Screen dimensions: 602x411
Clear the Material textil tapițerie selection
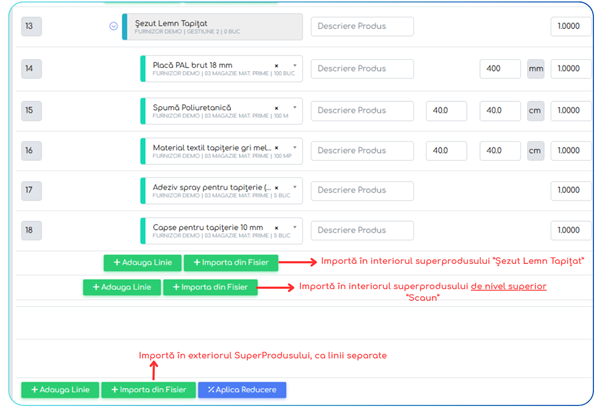[x=276, y=148]
